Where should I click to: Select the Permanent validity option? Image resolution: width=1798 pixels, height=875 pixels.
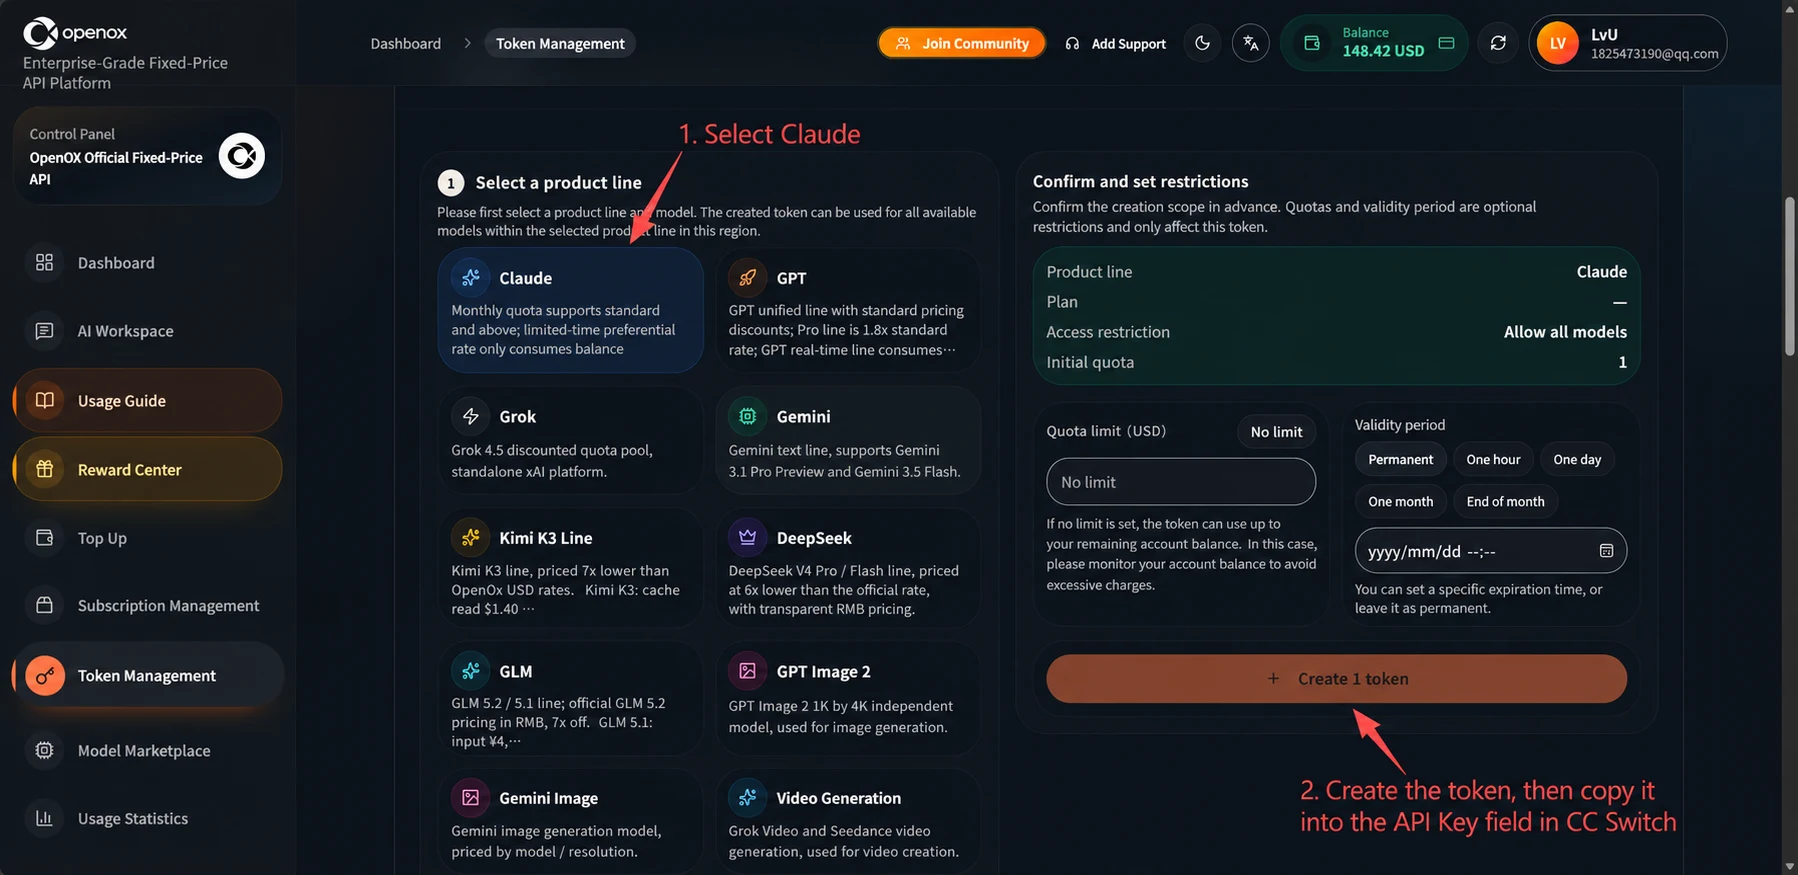pos(1400,459)
